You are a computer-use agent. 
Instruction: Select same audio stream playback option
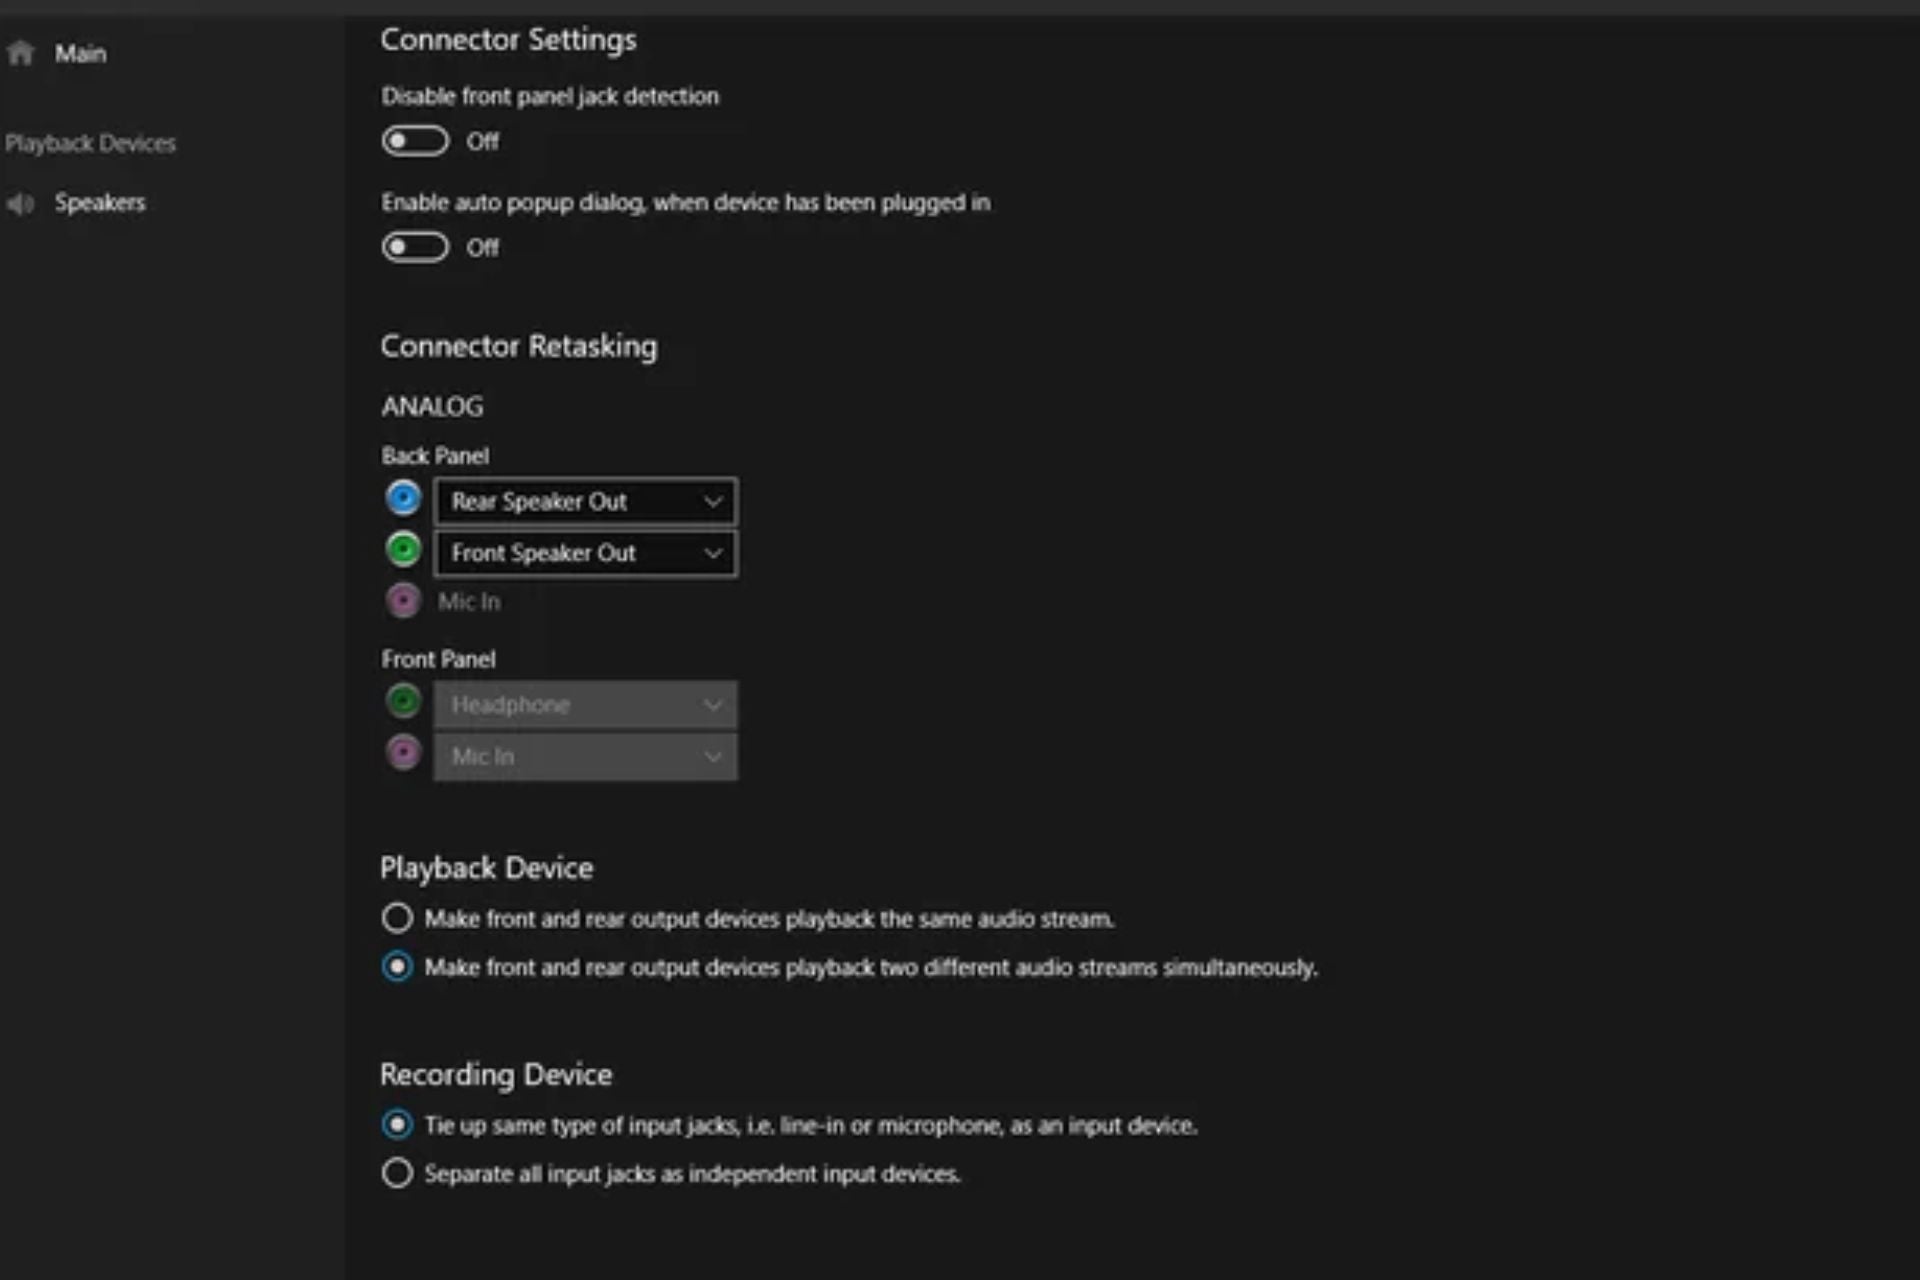[397, 918]
